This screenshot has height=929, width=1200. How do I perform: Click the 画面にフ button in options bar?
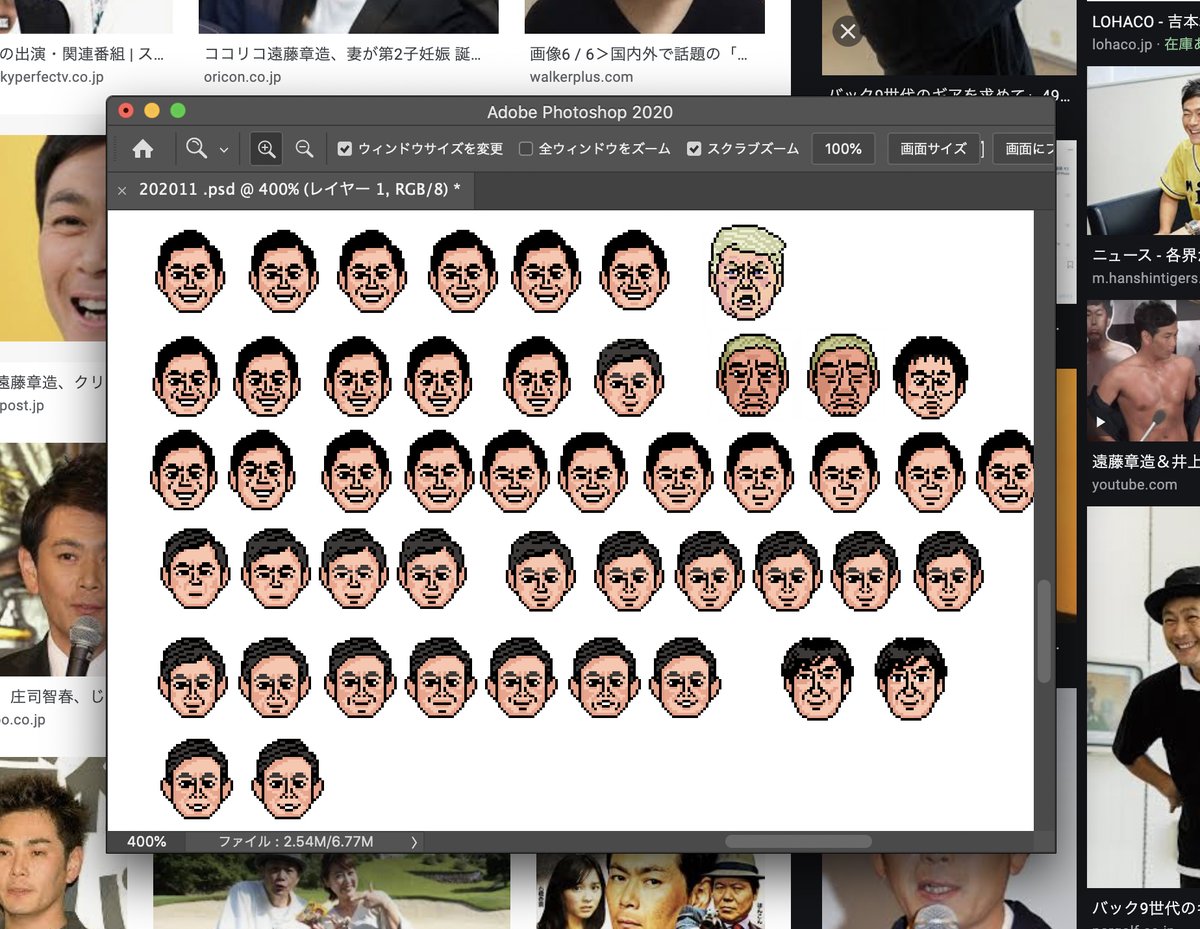pyautogui.click(x=1024, y=149)
